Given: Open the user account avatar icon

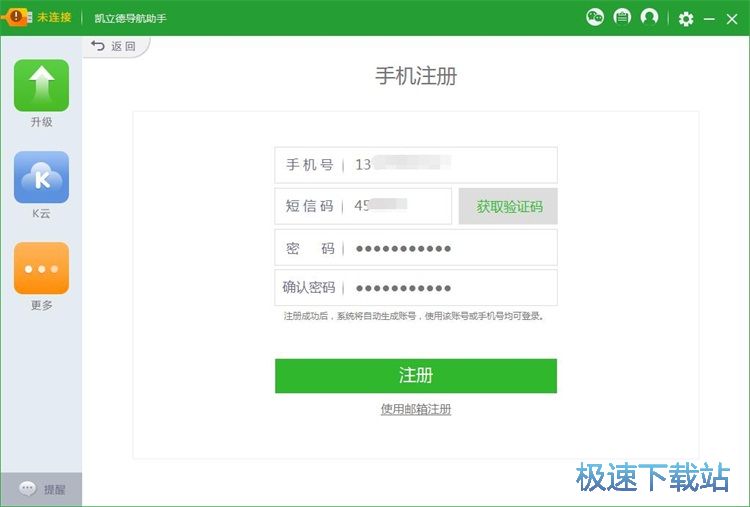Looking at the screenshot, I should pos(649,17).
